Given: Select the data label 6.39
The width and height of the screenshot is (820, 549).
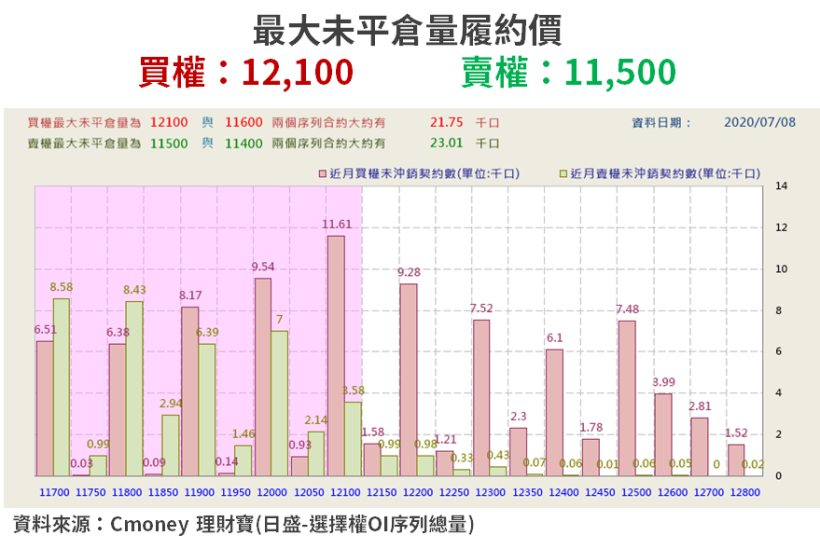Looking at the screenshot, I should (207, 333).
